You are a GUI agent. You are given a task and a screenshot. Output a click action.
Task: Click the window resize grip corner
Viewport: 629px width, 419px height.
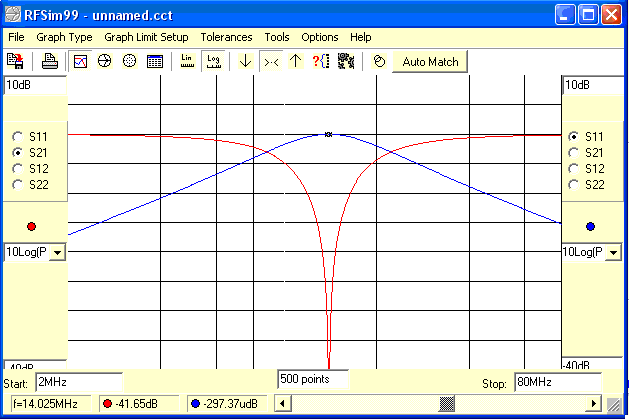614,405
